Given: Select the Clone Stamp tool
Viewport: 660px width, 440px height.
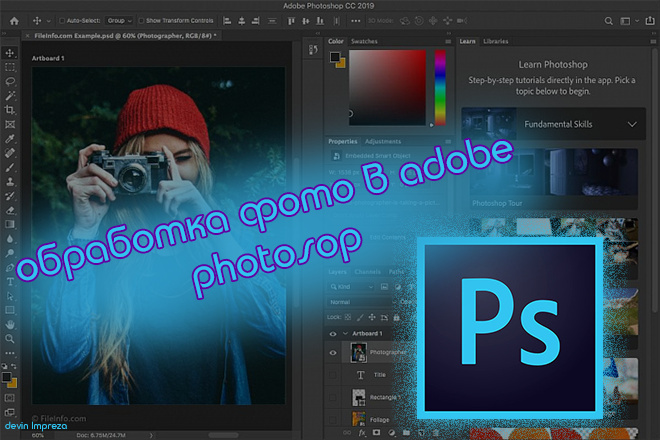Looking at the screenshot, I should [10, 181].
